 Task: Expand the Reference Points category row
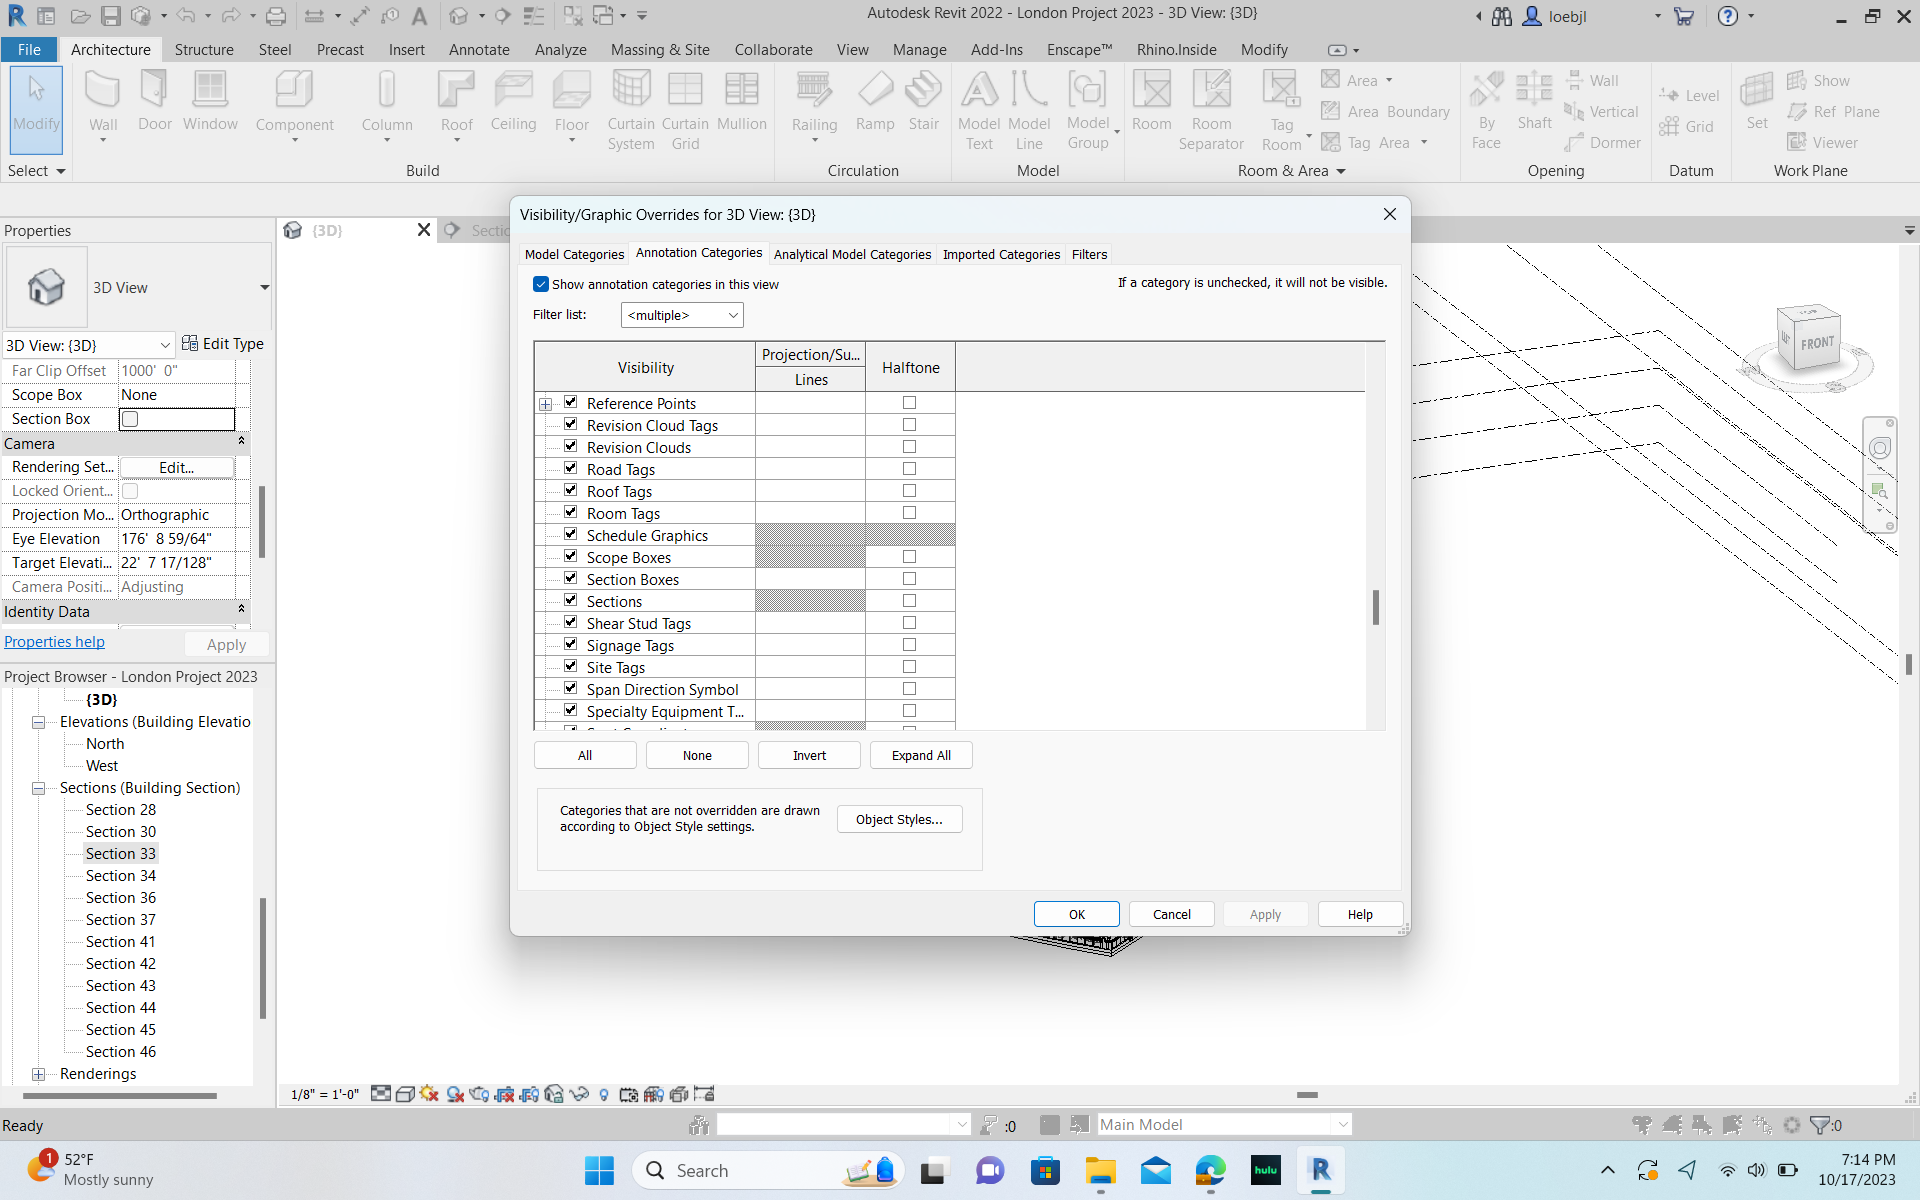point(546,403)
